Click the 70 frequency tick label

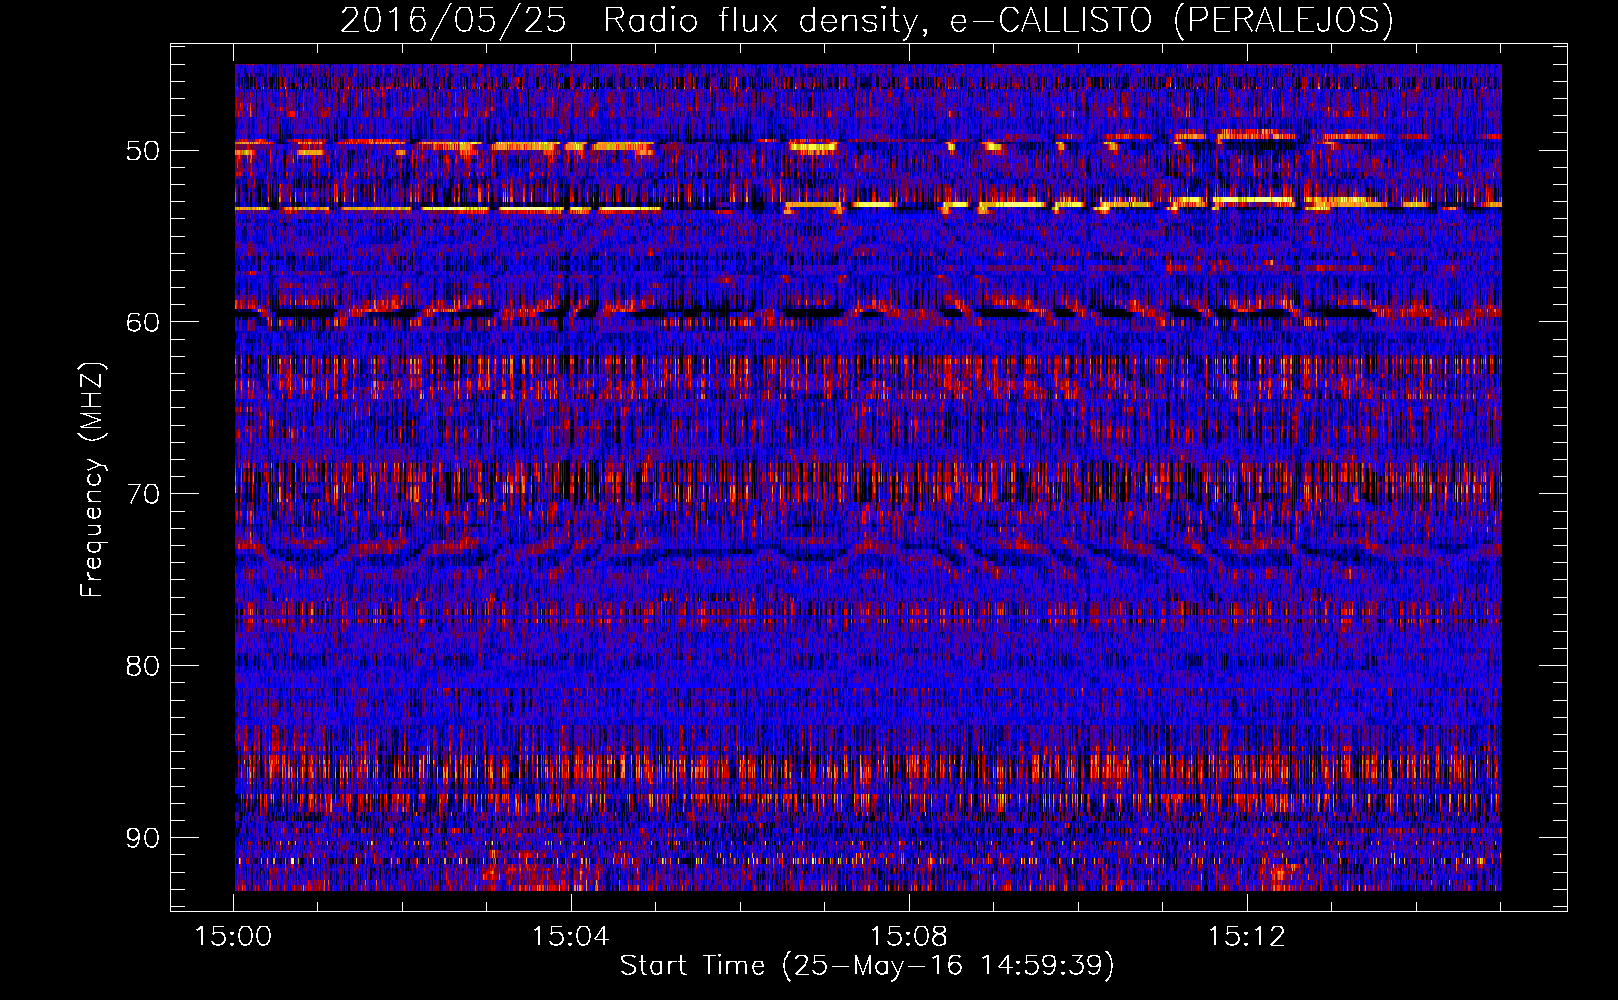[x=142, y=494]
